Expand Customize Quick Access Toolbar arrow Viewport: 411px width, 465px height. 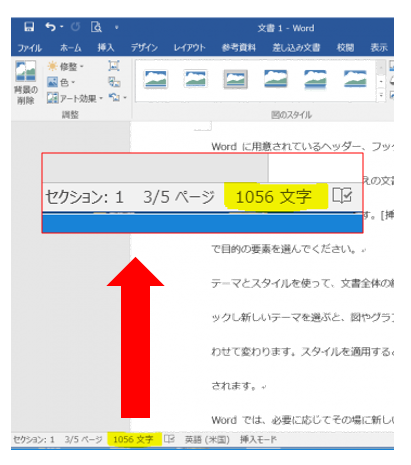(x=117, y=27)
